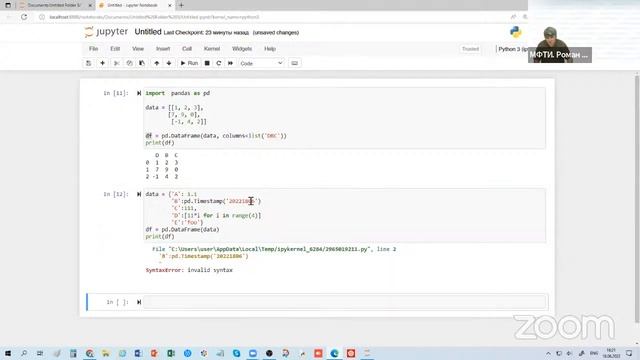Save notebook with the floppy disk icon

(x=89, y=63)
